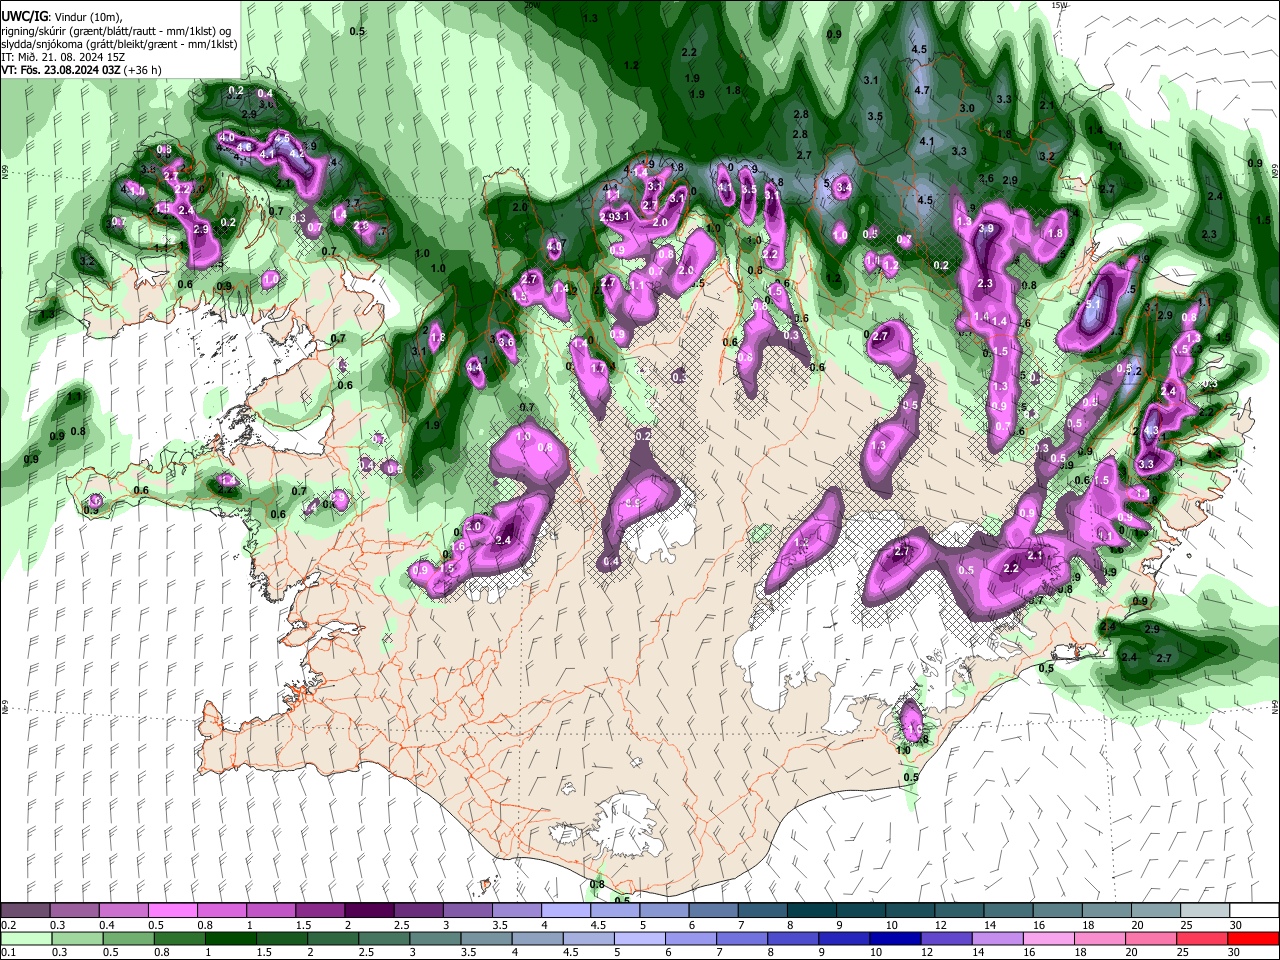Select the dark teal snow-scale swatch at 9
The image size is (1280, 960).
point(861,911)
